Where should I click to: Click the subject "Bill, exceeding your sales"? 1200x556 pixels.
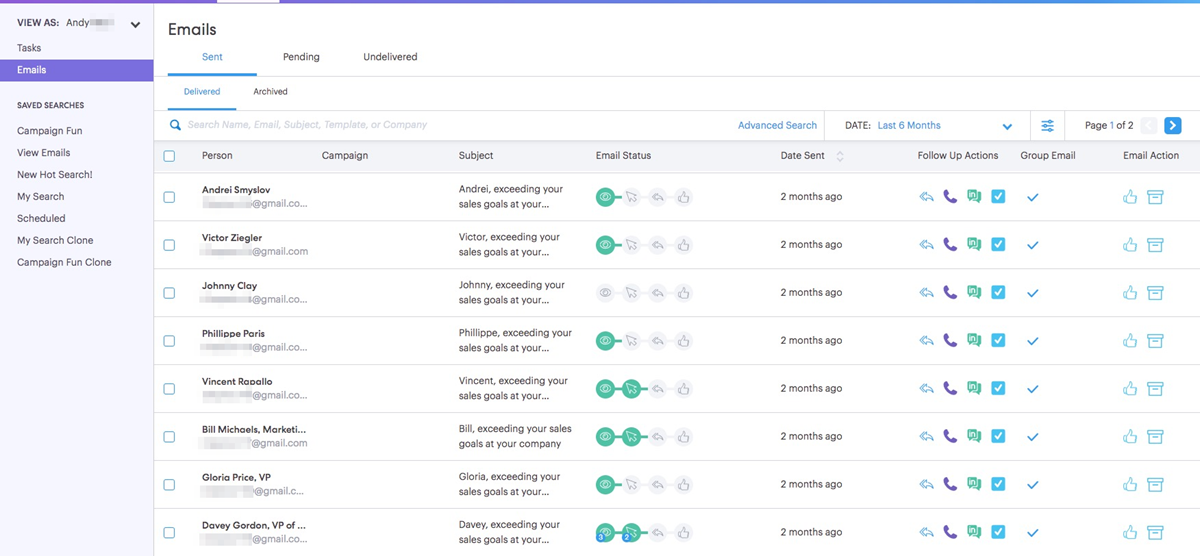pyautogui.click(x=515, y=429)
